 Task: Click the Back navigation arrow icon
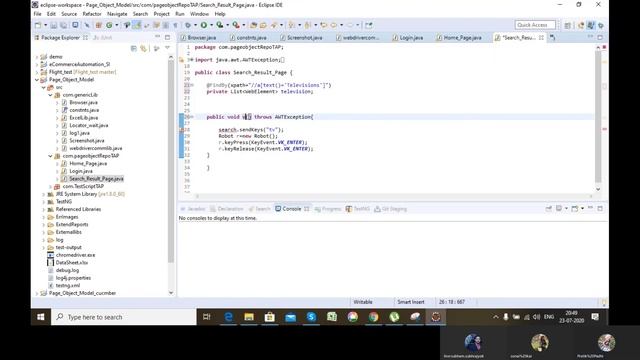coord(334,25)
